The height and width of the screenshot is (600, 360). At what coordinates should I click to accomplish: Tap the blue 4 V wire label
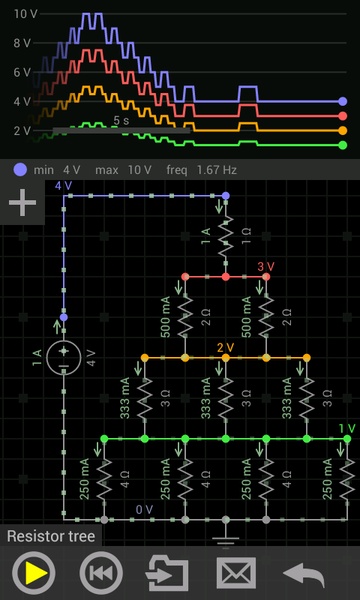click(64, 186)
